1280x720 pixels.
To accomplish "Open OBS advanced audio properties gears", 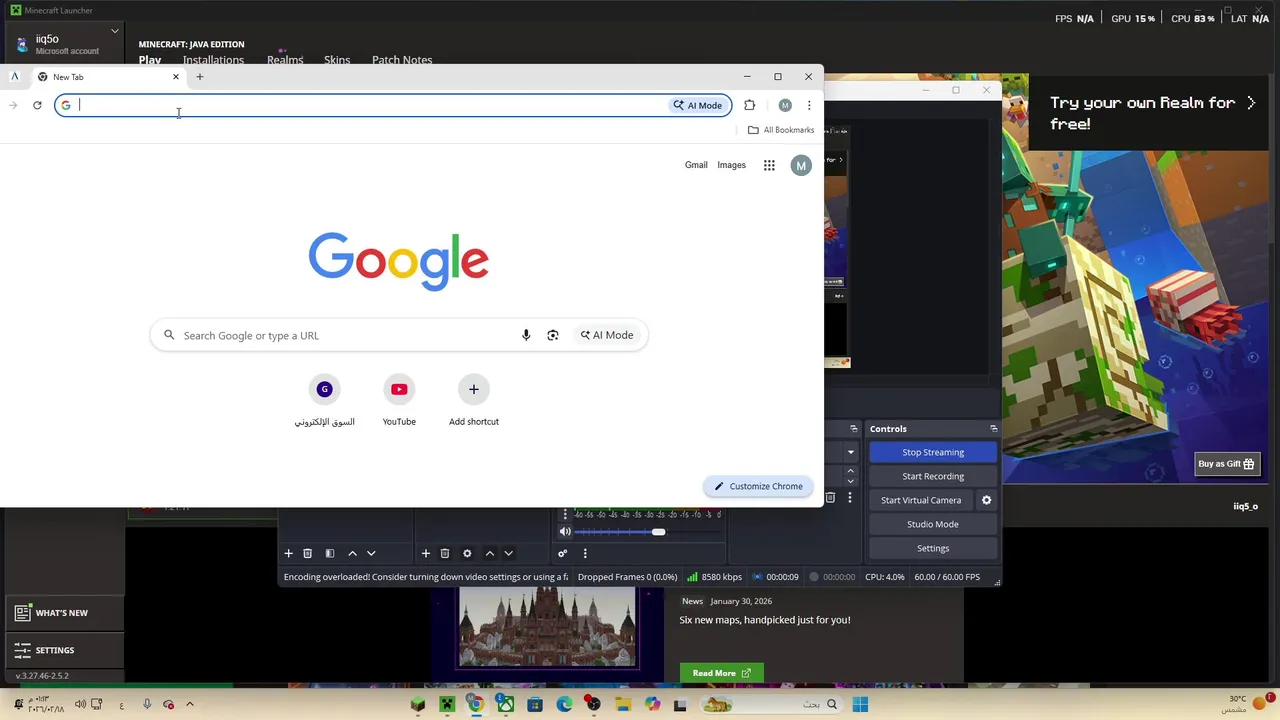I will 562,553.
